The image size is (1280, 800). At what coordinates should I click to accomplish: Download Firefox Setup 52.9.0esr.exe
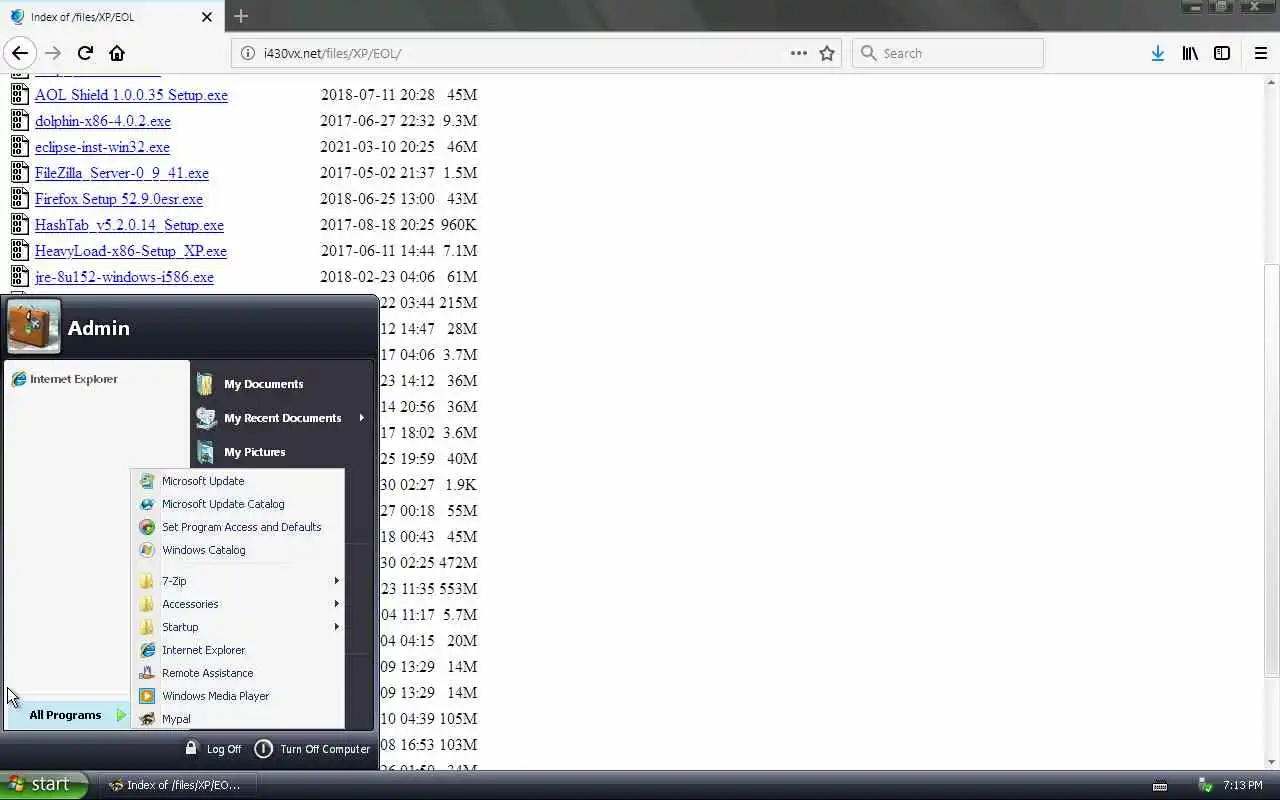[x=119, y=199]
